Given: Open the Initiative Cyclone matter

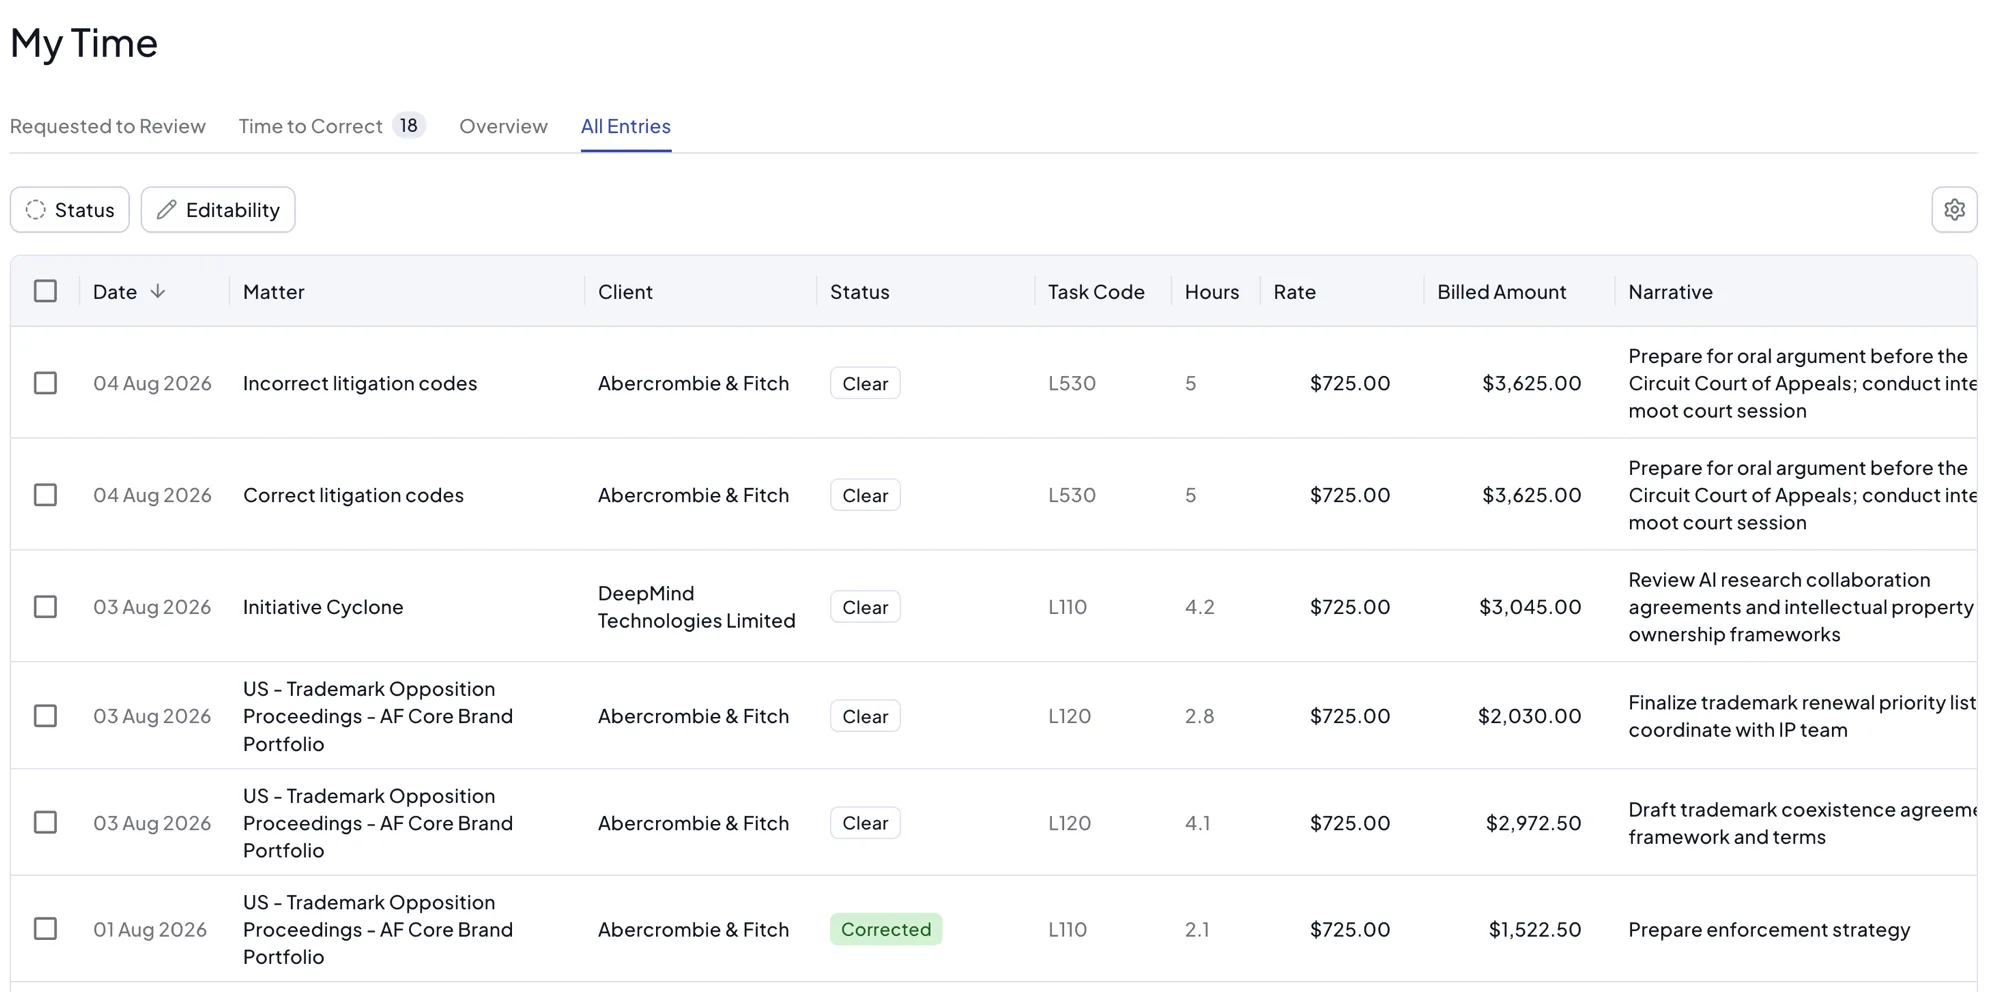Looking at the screenshot, I should (x=323, y=607).
